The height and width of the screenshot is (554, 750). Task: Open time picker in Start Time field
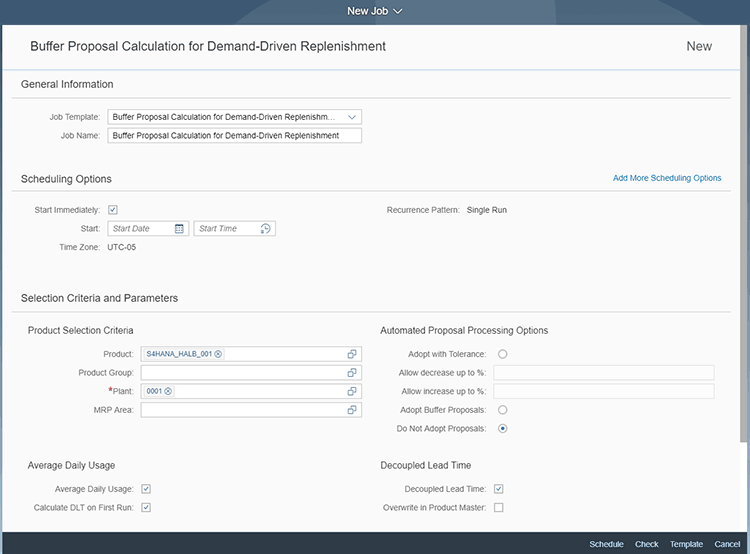(265, 229)
